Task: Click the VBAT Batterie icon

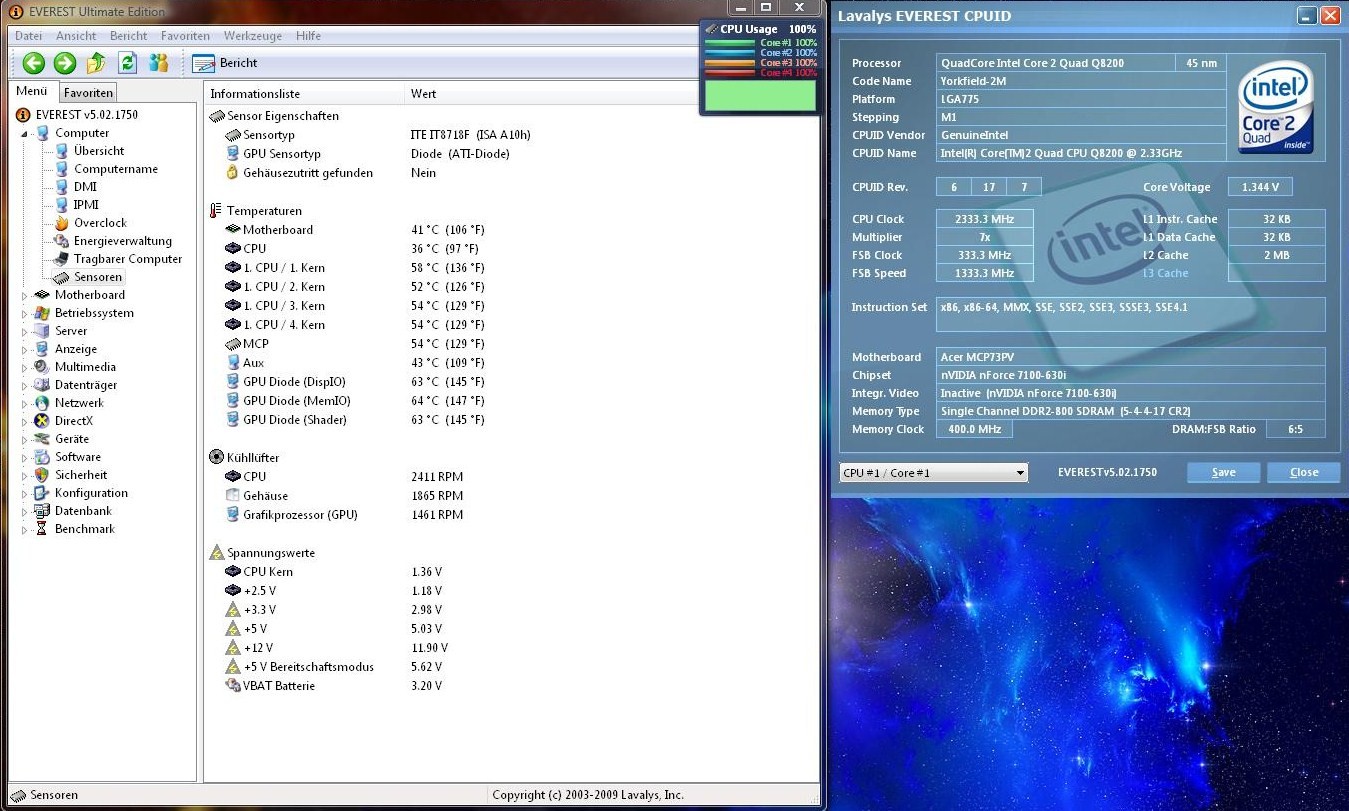Action: [x=233, y=686]
